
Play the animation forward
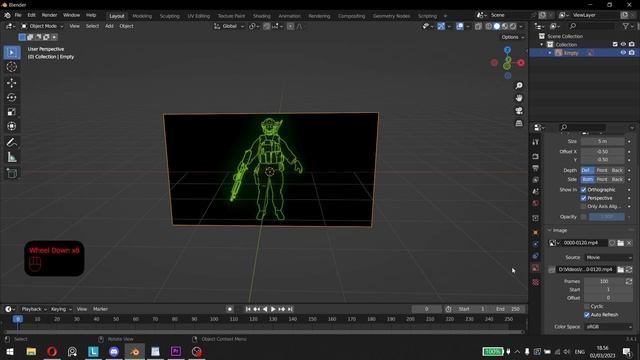(273, 309)
